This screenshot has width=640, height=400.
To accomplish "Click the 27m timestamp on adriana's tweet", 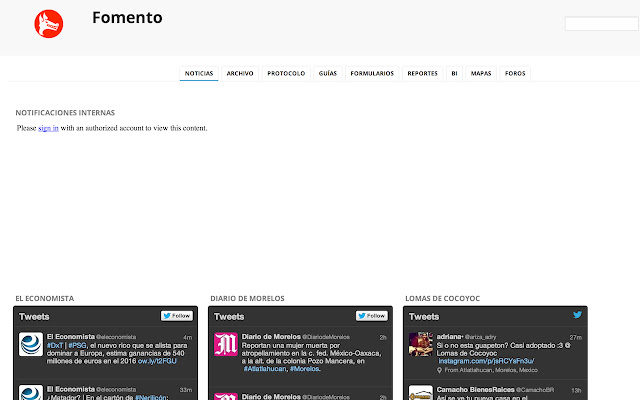I will point(576,338).
